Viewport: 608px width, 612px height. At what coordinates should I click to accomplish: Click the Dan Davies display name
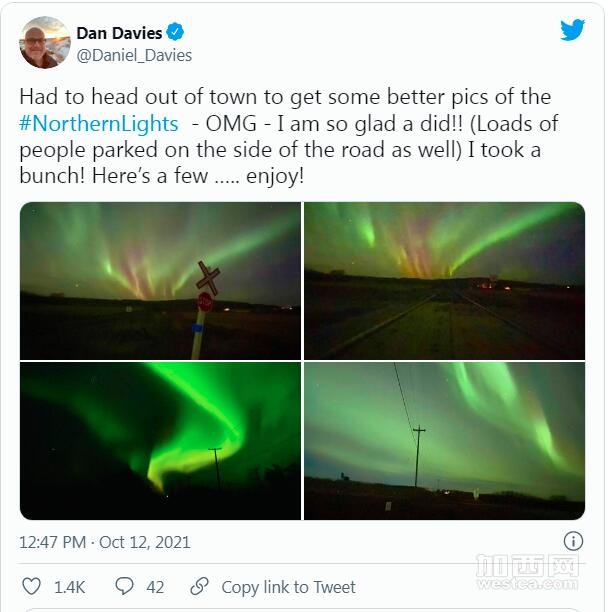point(119,33)
